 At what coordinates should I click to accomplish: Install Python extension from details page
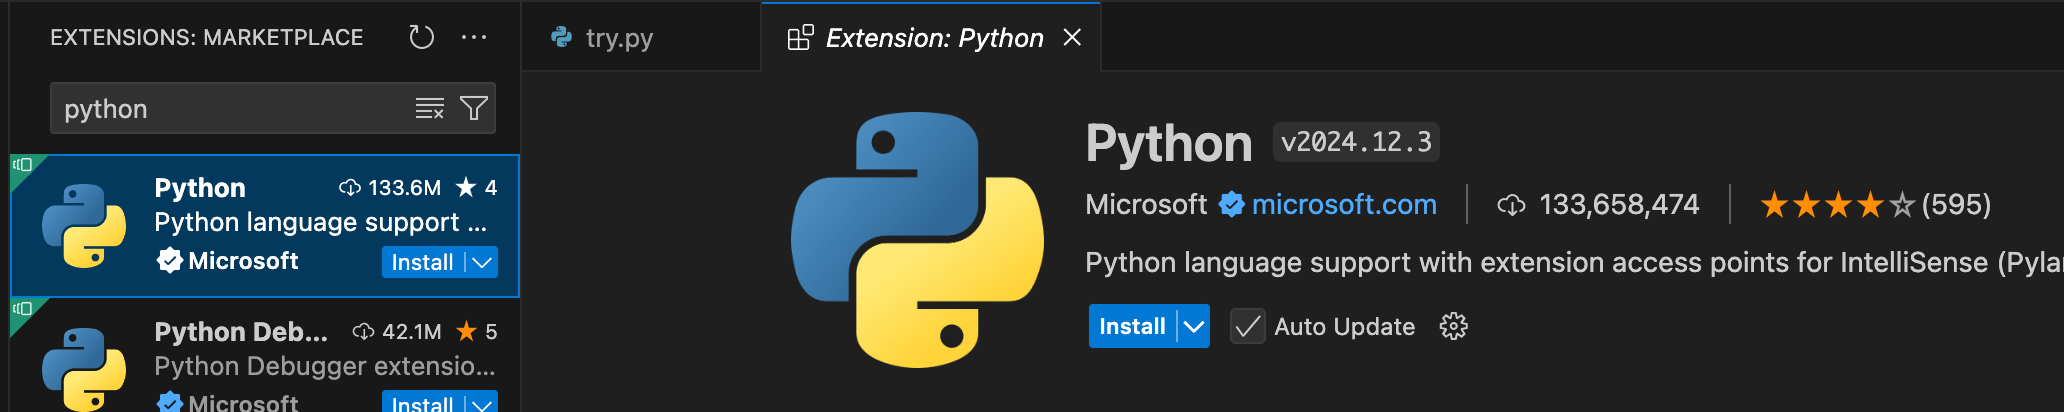point(1132,326)
